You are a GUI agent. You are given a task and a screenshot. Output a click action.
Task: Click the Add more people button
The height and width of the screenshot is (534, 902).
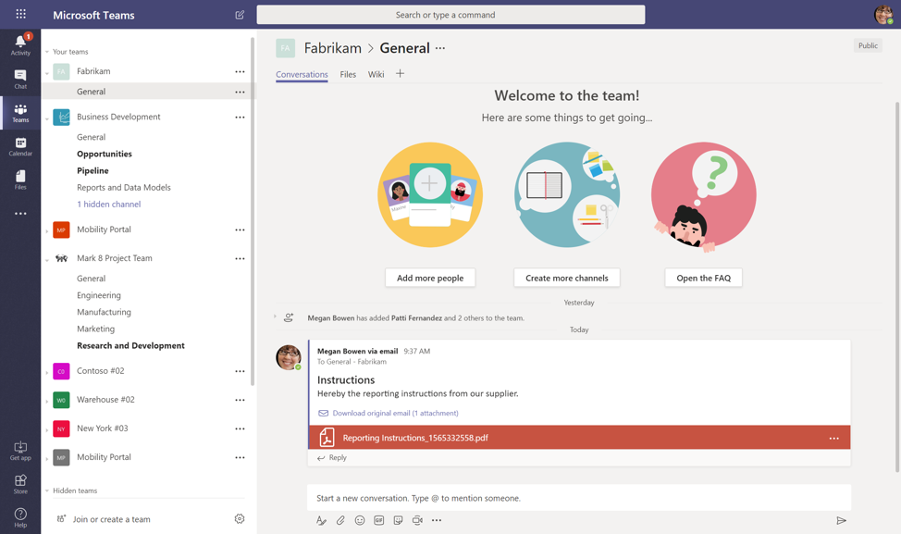430,278
